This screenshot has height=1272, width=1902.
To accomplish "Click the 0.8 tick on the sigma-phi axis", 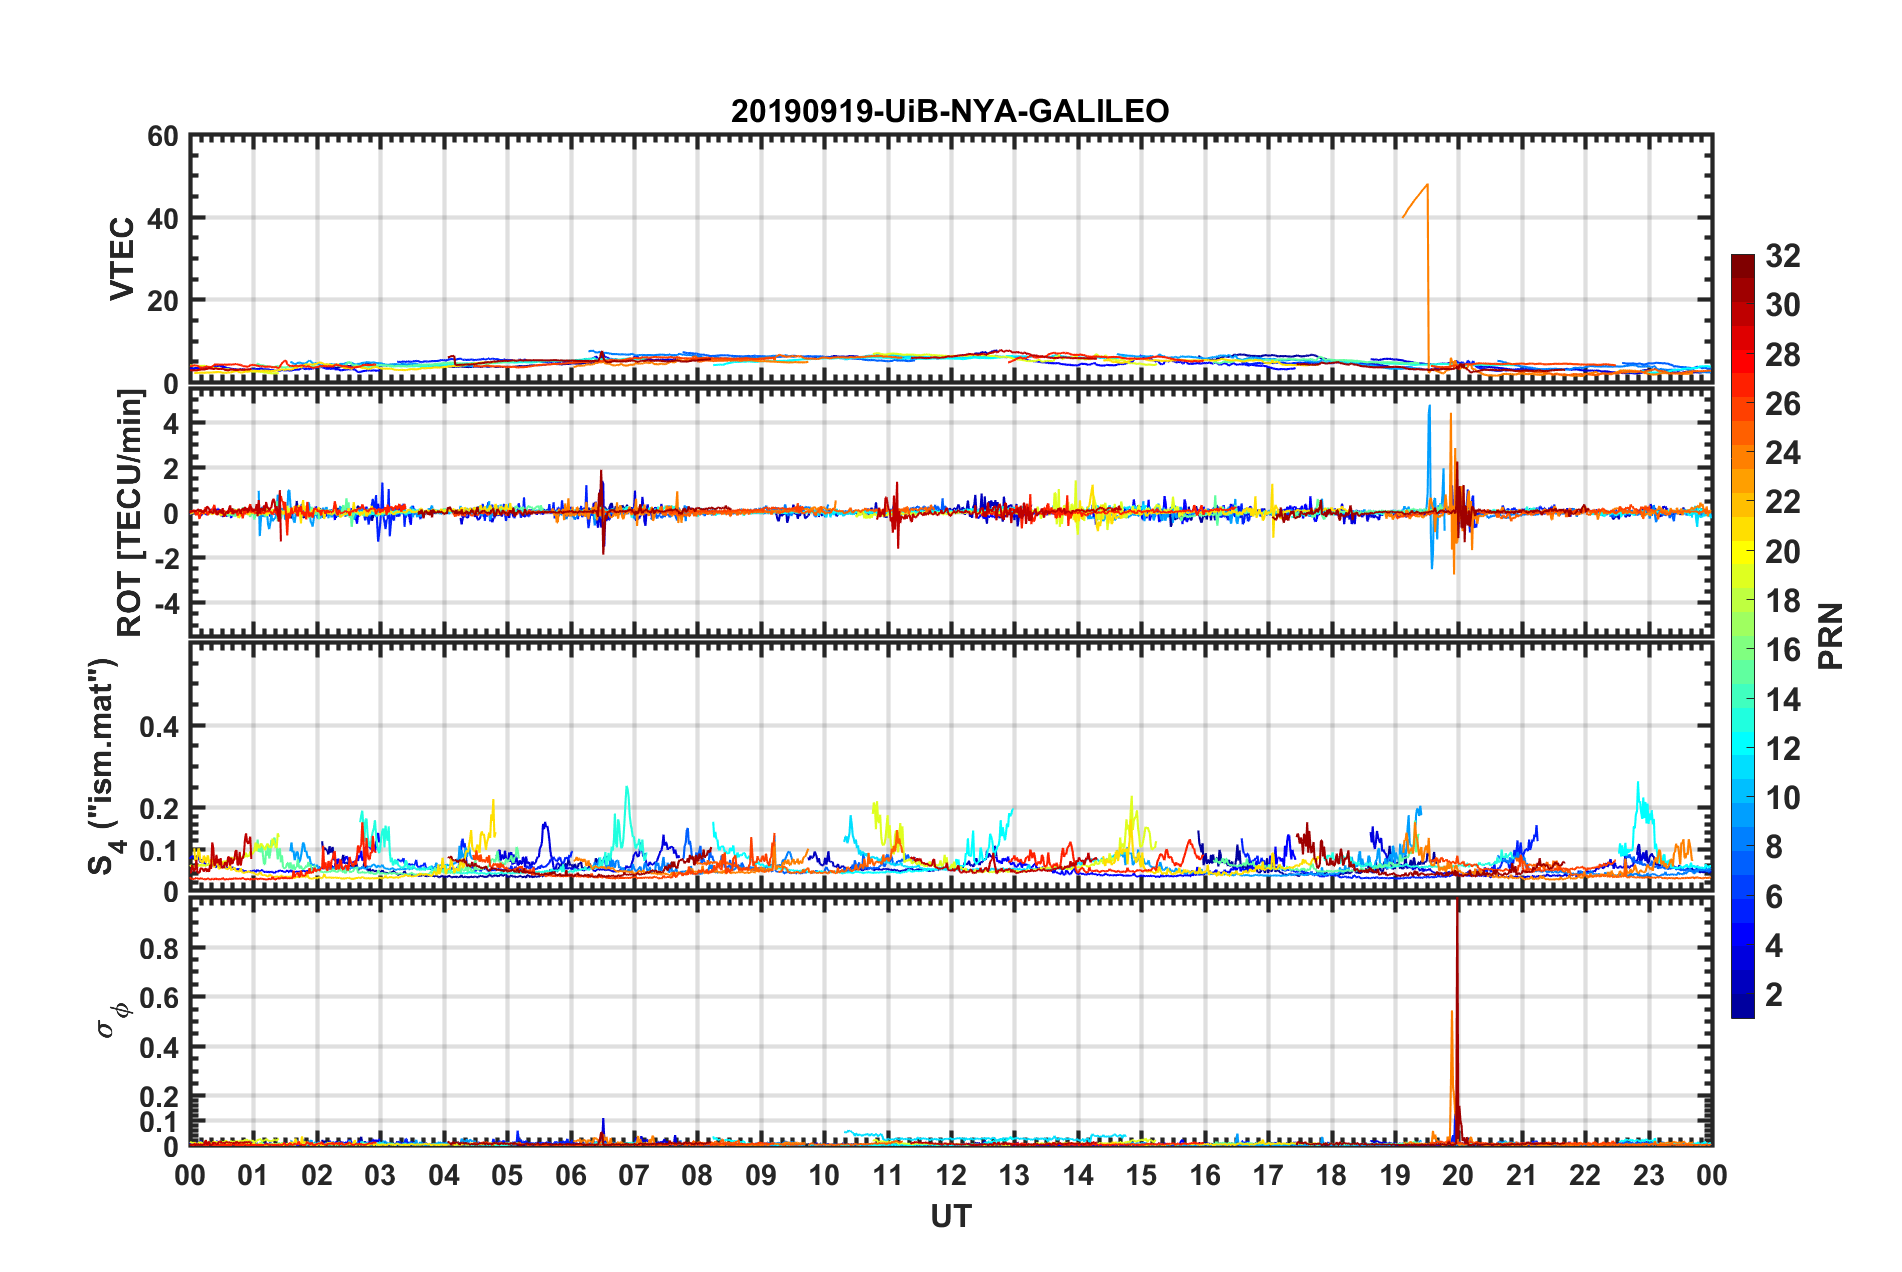I will [159, 948].
